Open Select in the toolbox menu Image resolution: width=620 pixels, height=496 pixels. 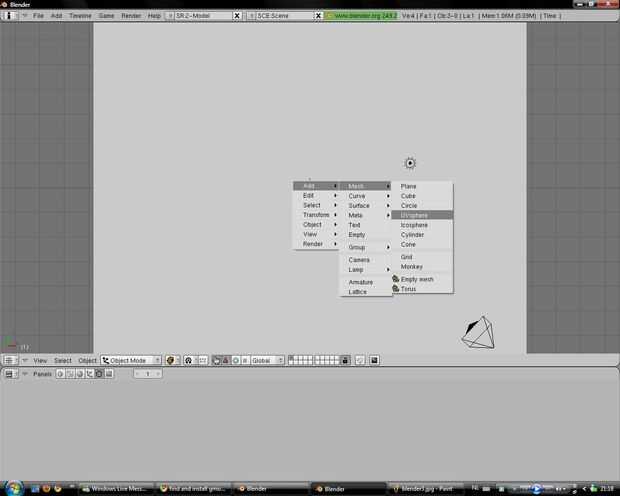pos(316,205)
